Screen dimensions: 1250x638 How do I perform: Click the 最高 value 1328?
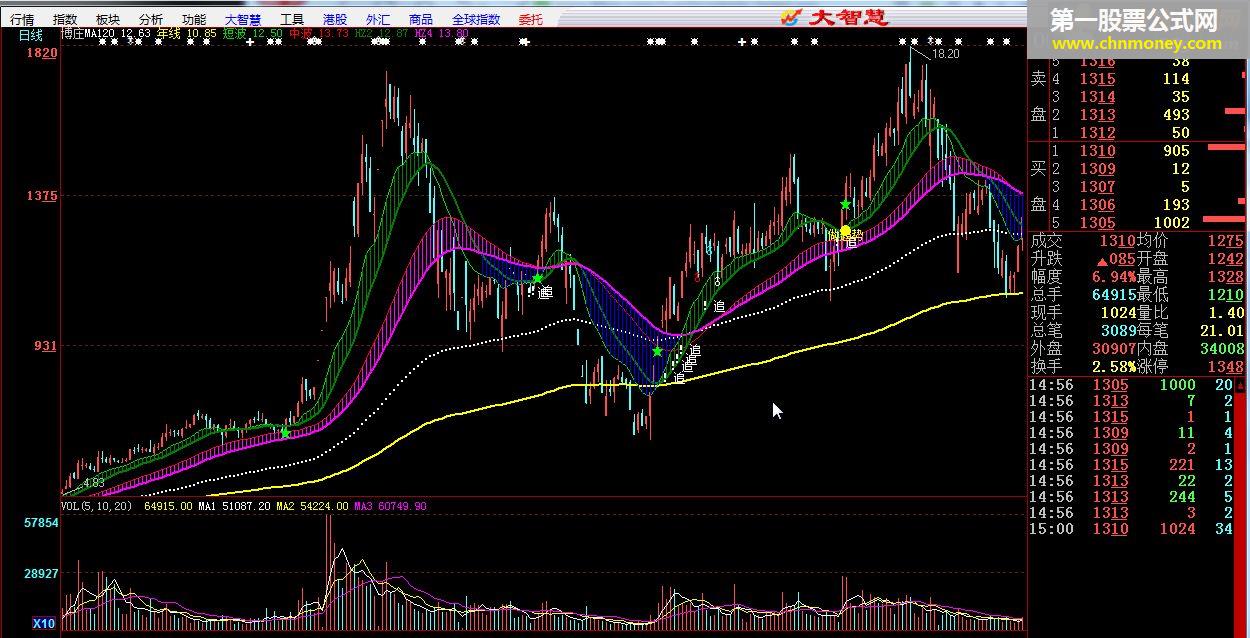tap(1225, 277)
